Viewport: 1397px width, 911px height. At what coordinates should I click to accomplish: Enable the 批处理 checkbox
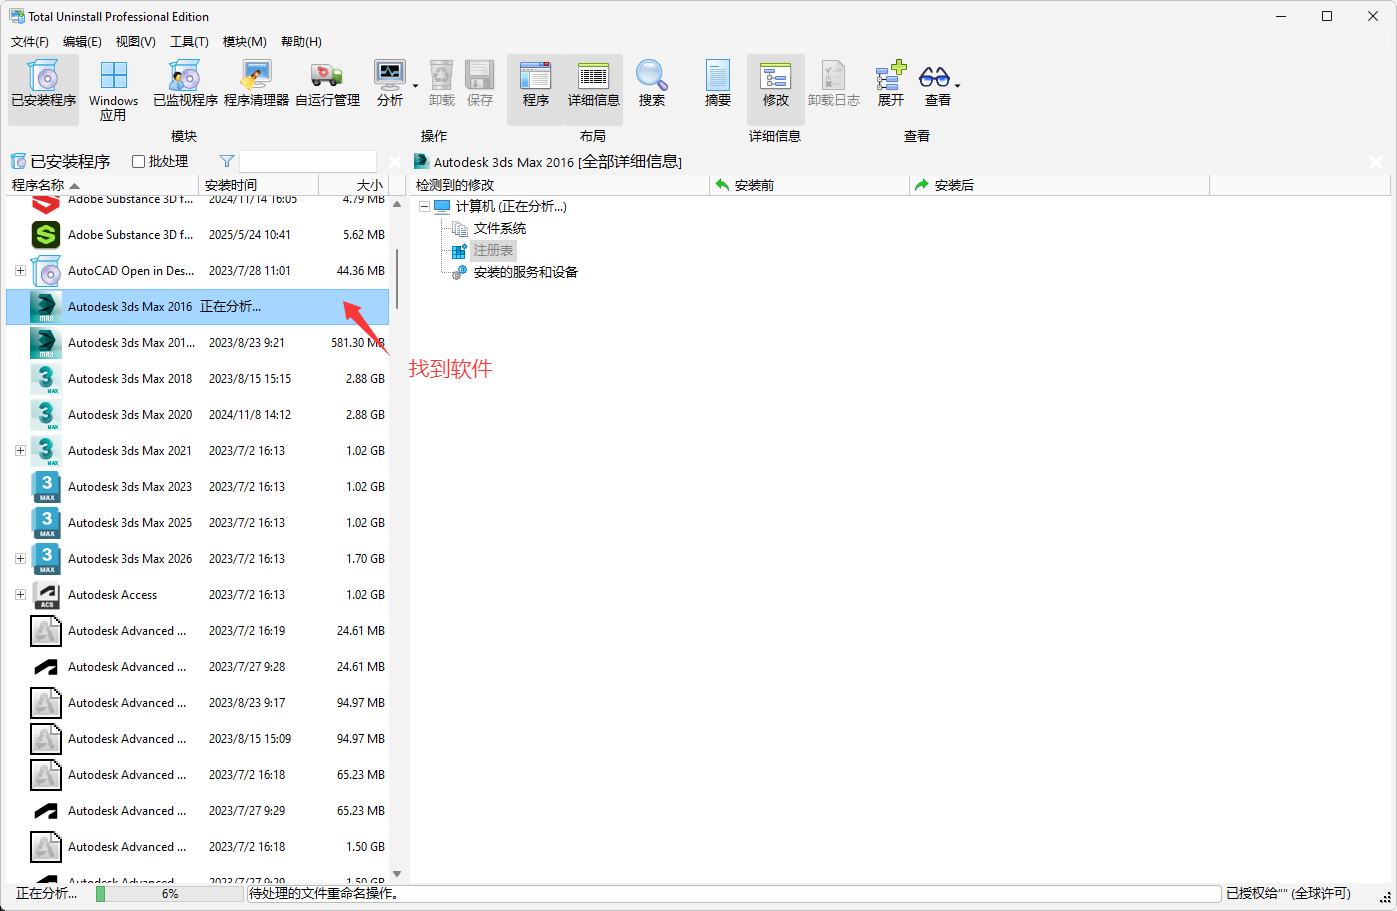pos(139,161)
